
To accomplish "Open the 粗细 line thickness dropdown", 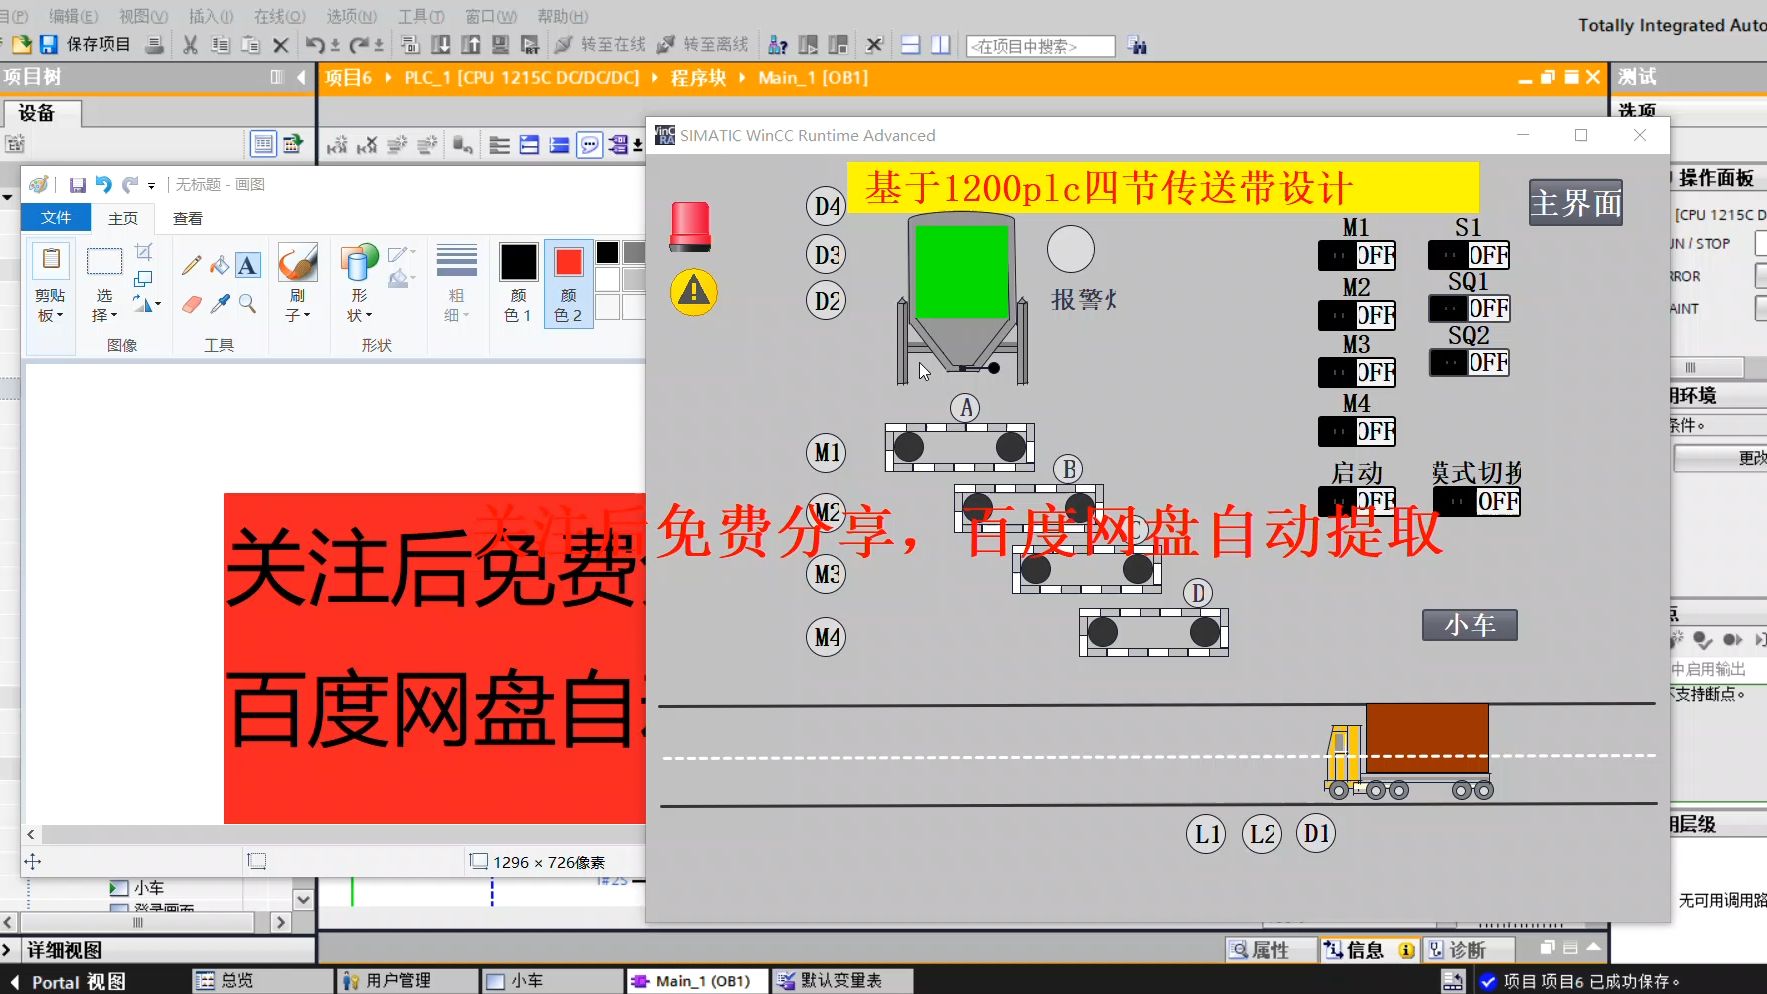I will [456, 305].
